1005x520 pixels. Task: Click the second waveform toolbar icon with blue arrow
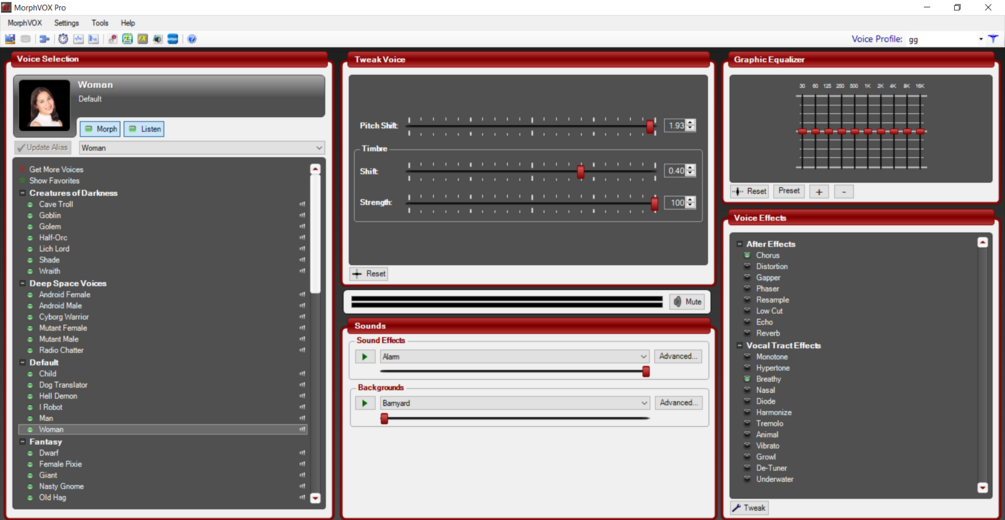point(94,39)
